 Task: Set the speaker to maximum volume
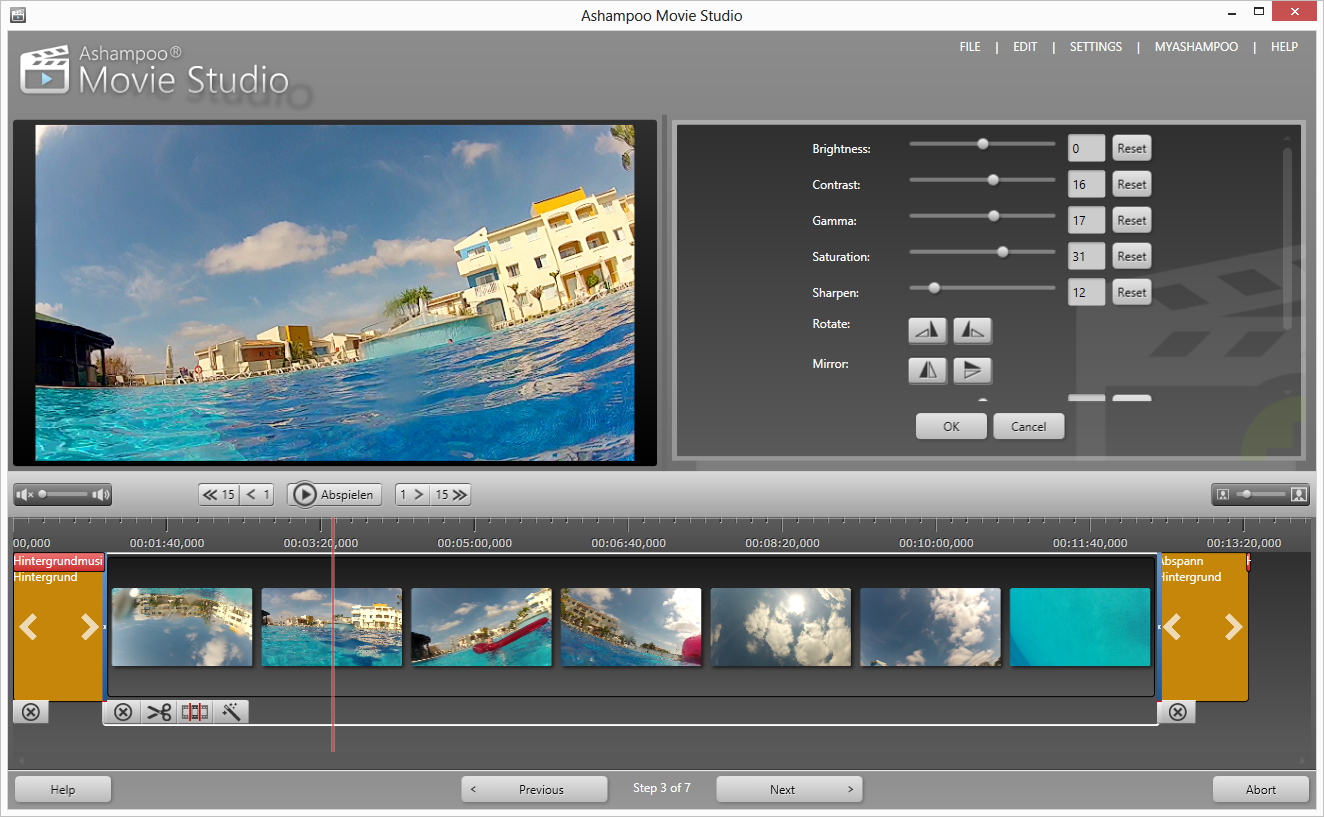pyautogui.click(x=100, y=493)
